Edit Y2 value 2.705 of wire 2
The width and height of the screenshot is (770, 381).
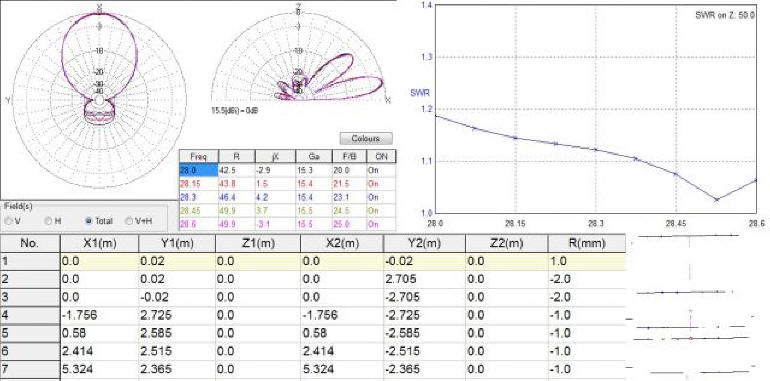(x=424, y=279)
